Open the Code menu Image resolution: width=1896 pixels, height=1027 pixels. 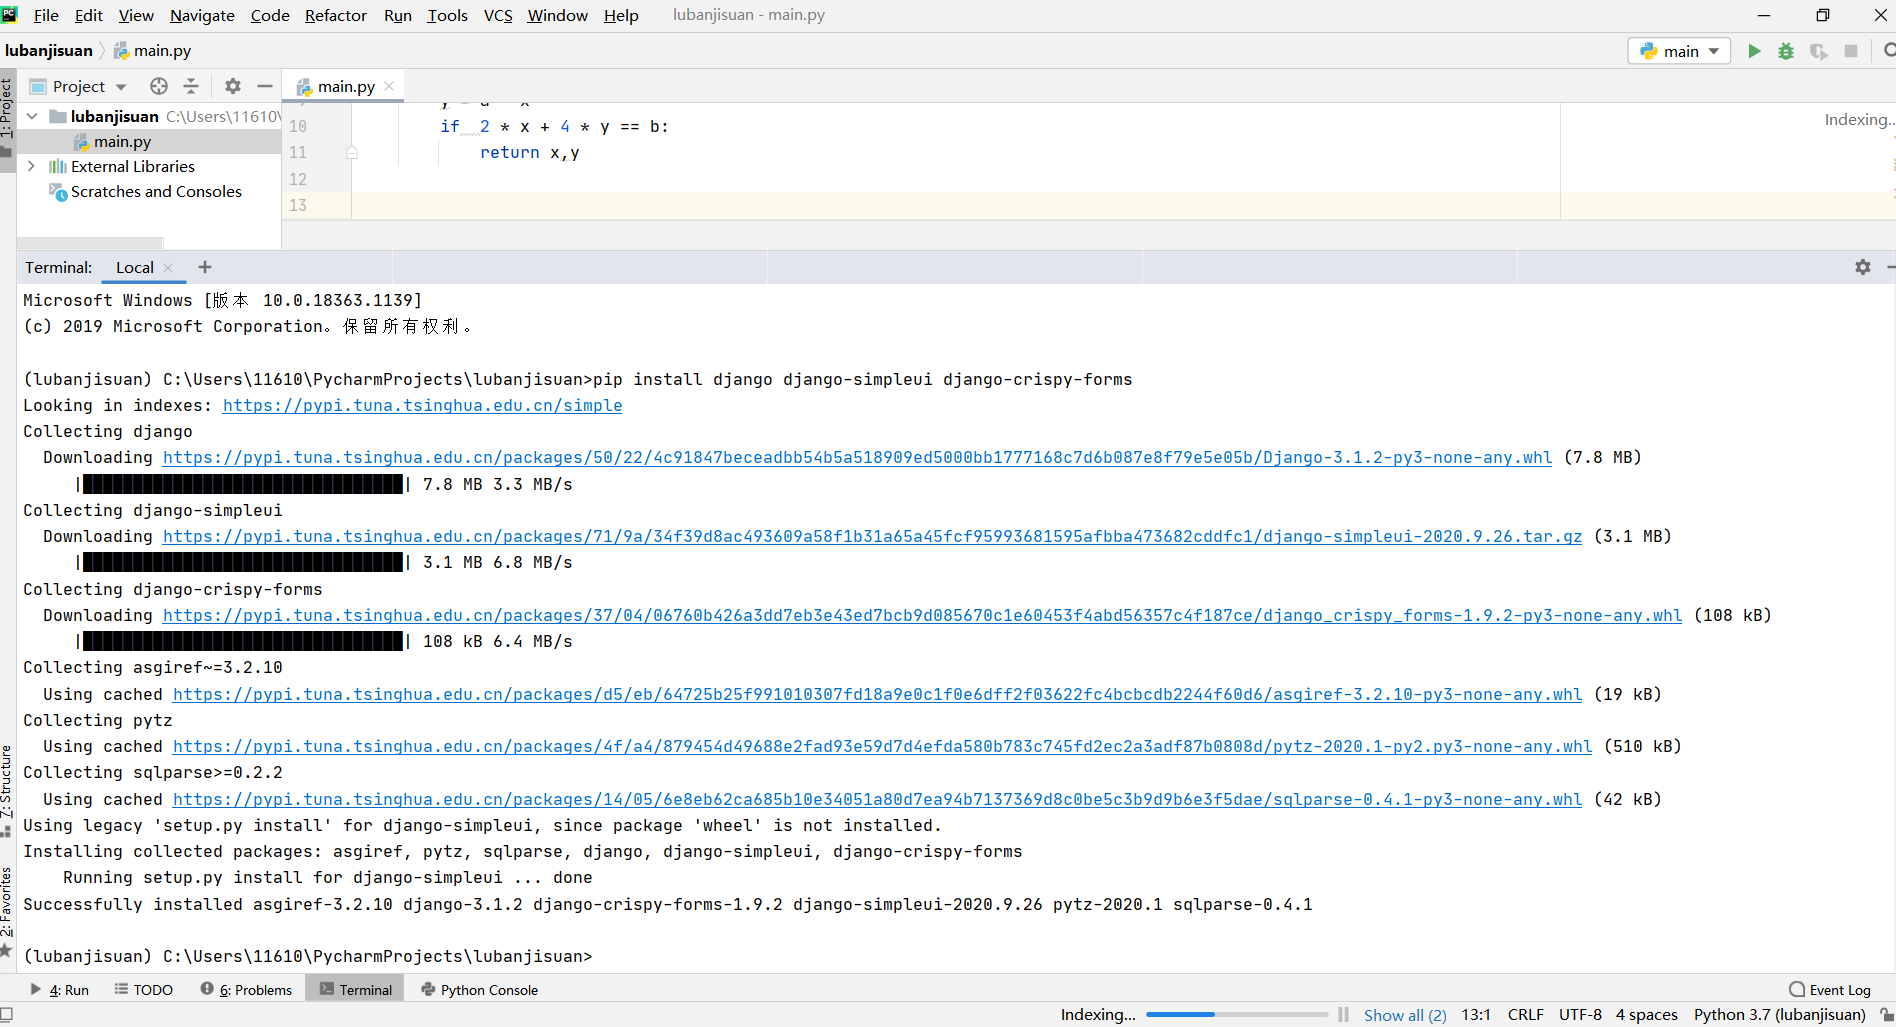click(270, 15)
